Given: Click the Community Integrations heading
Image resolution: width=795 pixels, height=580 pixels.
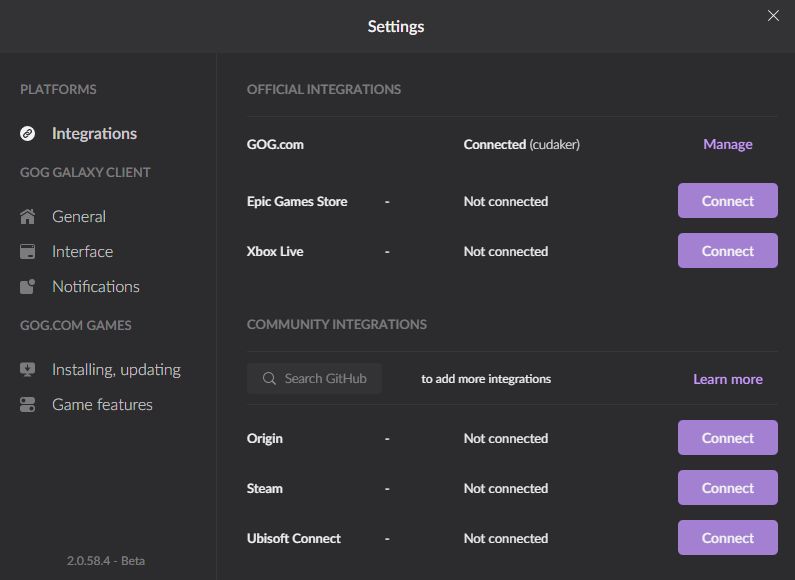Looking at the screenshot, I should [x=337, y=324].
